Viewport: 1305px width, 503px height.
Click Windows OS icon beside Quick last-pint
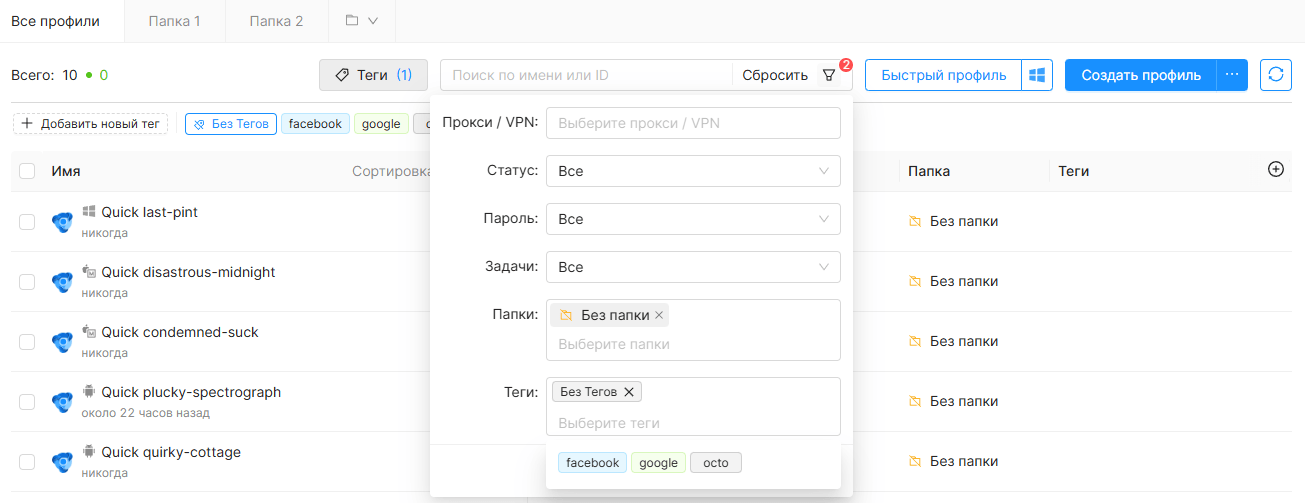pyautogui.click(x=89, y=212)
